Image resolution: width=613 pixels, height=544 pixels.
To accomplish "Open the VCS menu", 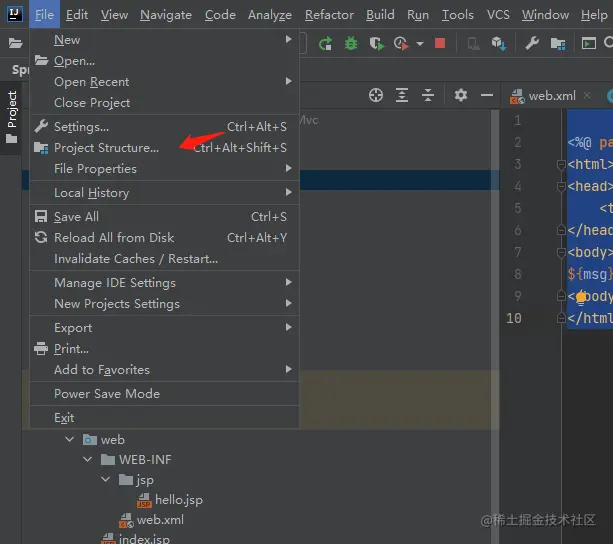I will click(498, 15).
